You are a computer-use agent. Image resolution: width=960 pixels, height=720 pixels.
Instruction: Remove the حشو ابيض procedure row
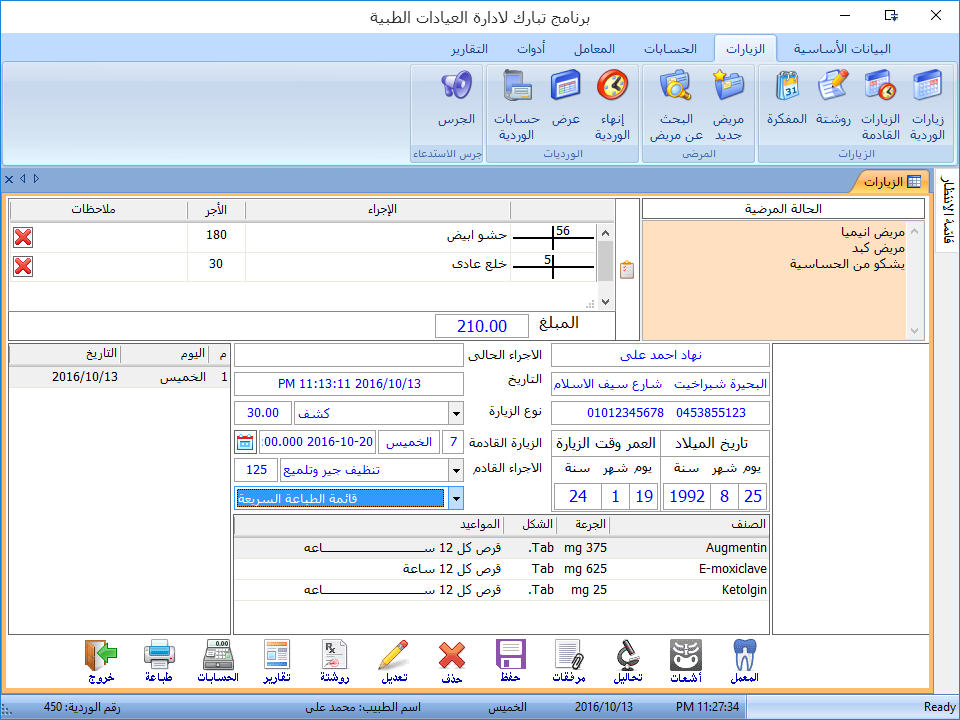23,236
